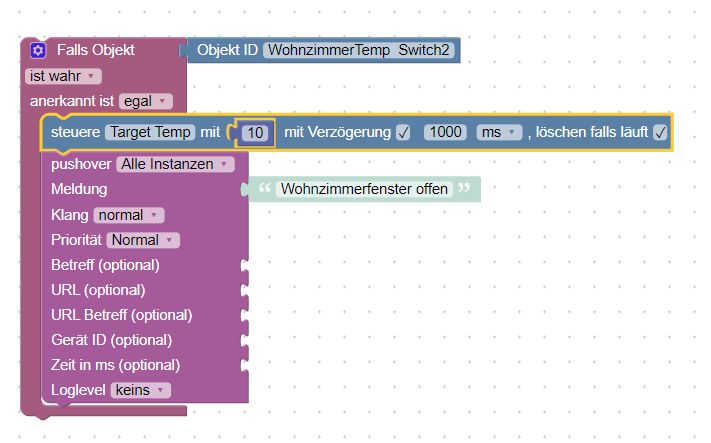Viewport: 711px width, 443px height.
Task: Click the Klang label
Action: coord(69,215)
